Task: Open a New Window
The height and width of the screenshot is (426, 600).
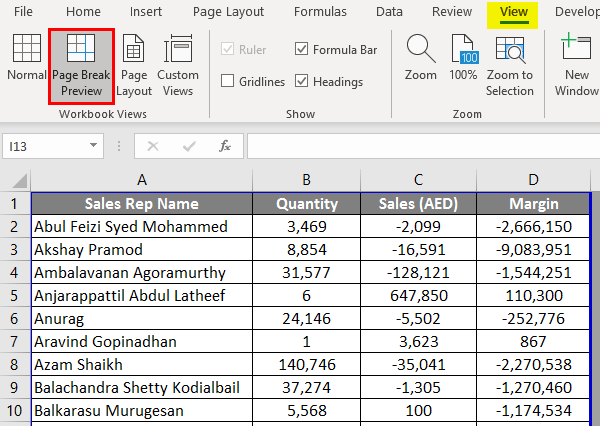Action: click(x=576, y=64)
